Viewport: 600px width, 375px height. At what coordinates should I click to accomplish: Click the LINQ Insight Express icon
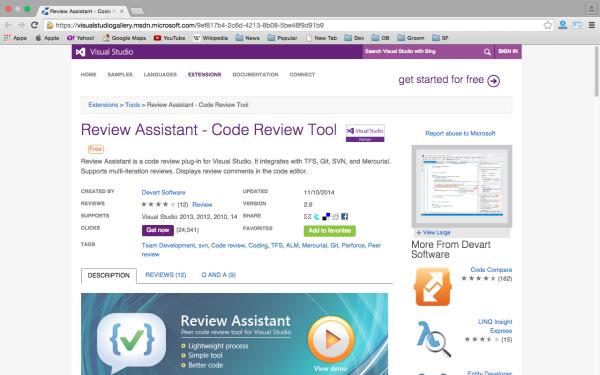click(x=434, y=339)
